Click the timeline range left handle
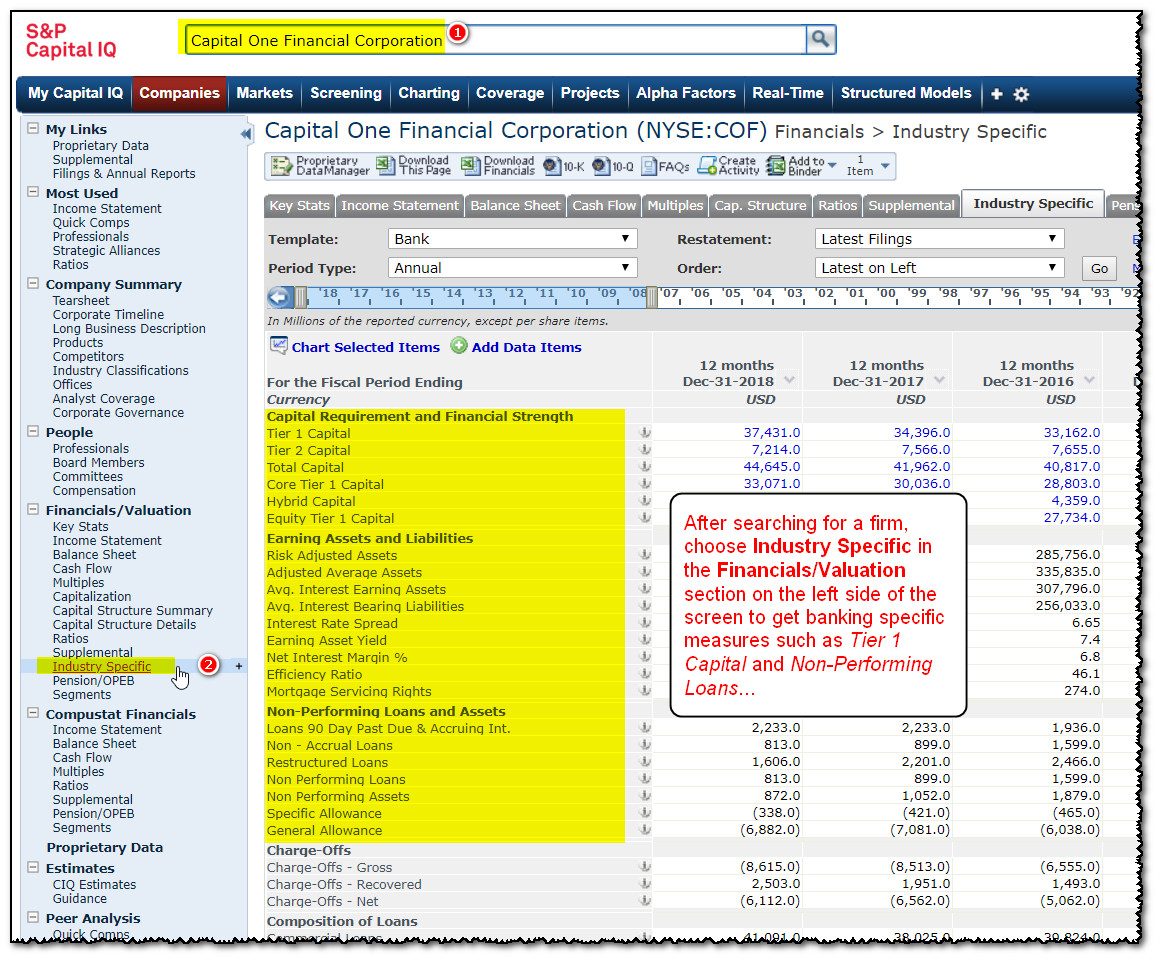 coord(301,297)
